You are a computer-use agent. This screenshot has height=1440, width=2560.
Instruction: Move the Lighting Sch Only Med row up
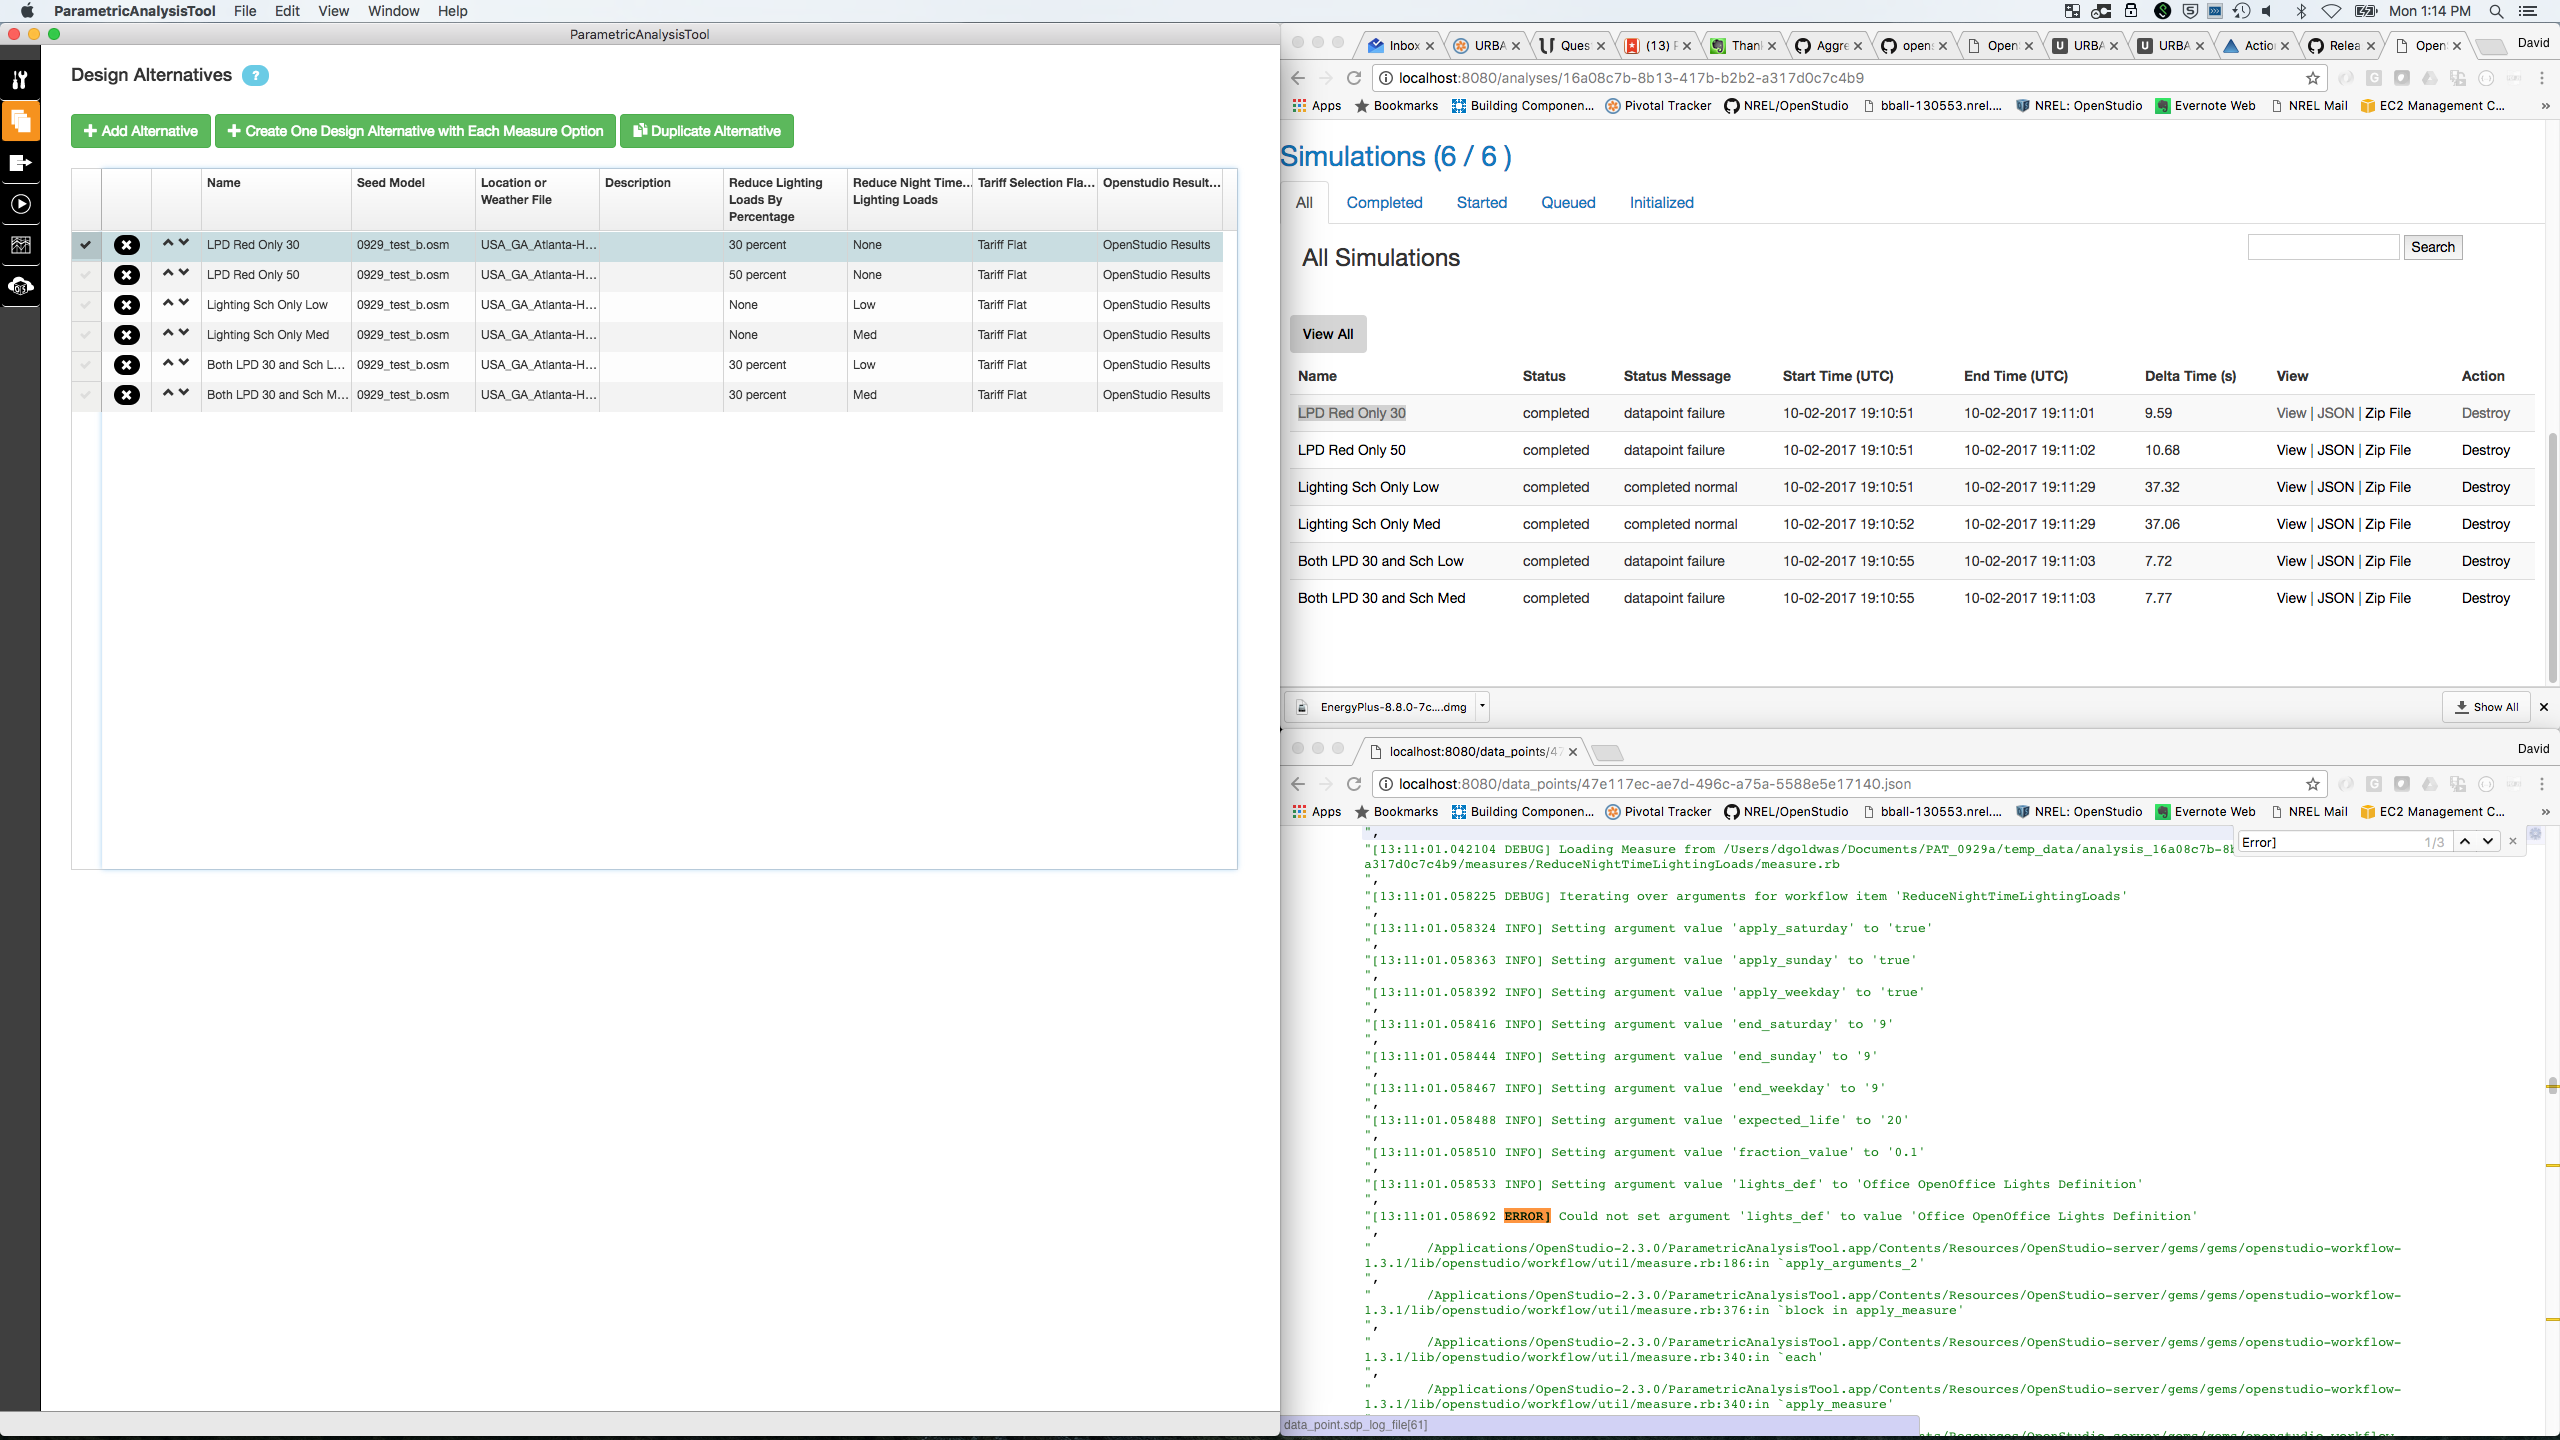[x=168, y=333]
